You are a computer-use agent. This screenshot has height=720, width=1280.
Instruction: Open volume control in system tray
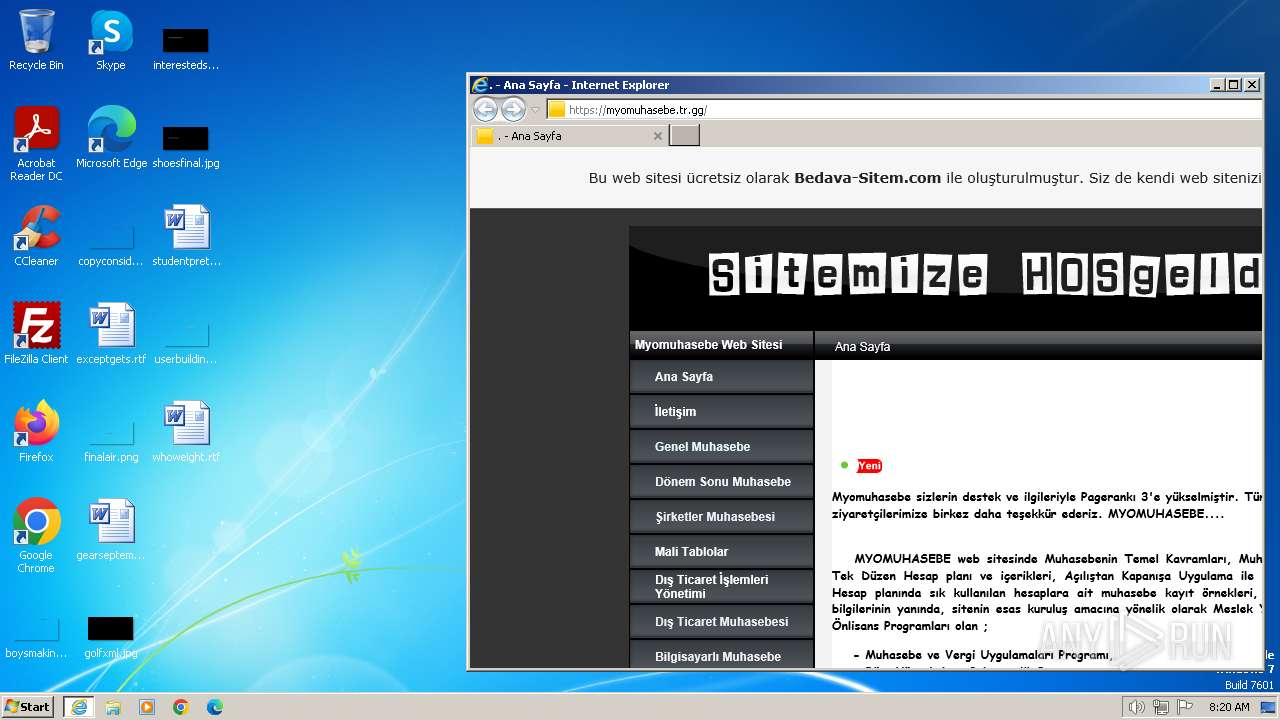click(1136, 707)
